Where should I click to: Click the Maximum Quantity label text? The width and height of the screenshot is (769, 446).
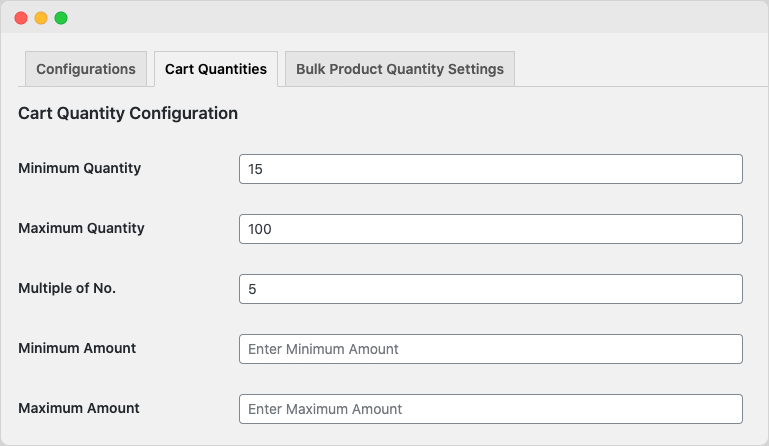tap(81, 228)
